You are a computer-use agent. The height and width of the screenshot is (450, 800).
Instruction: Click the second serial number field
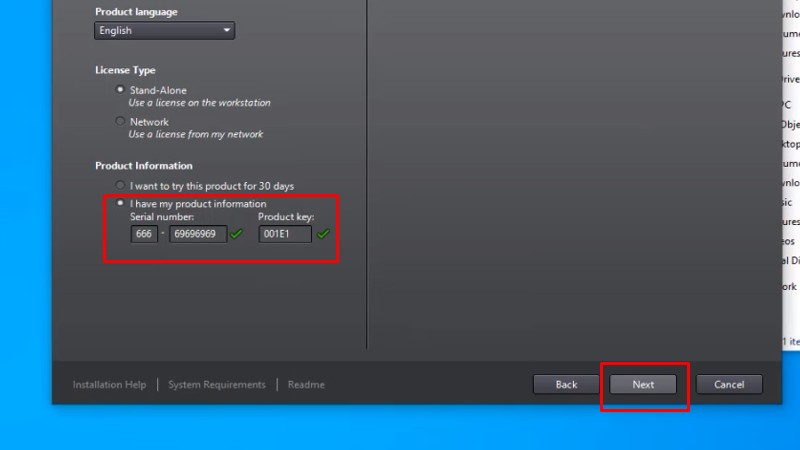click(x=198, y=234)
